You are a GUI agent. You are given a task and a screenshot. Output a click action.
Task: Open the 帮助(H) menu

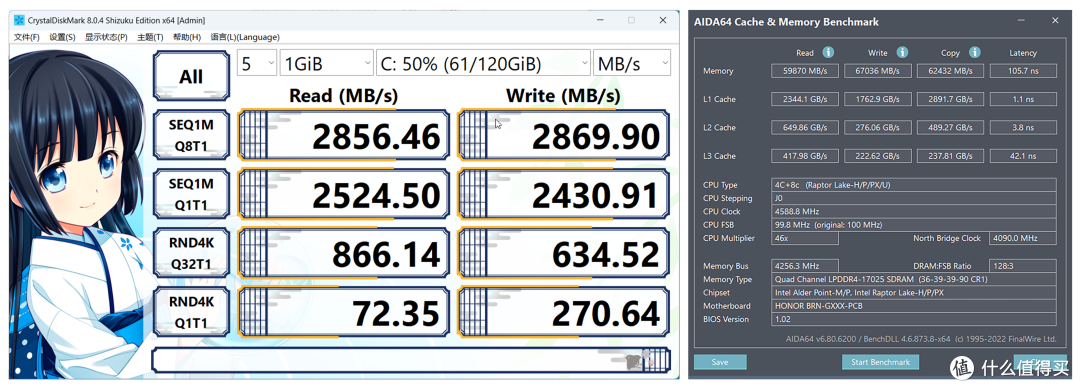[187, 37]
